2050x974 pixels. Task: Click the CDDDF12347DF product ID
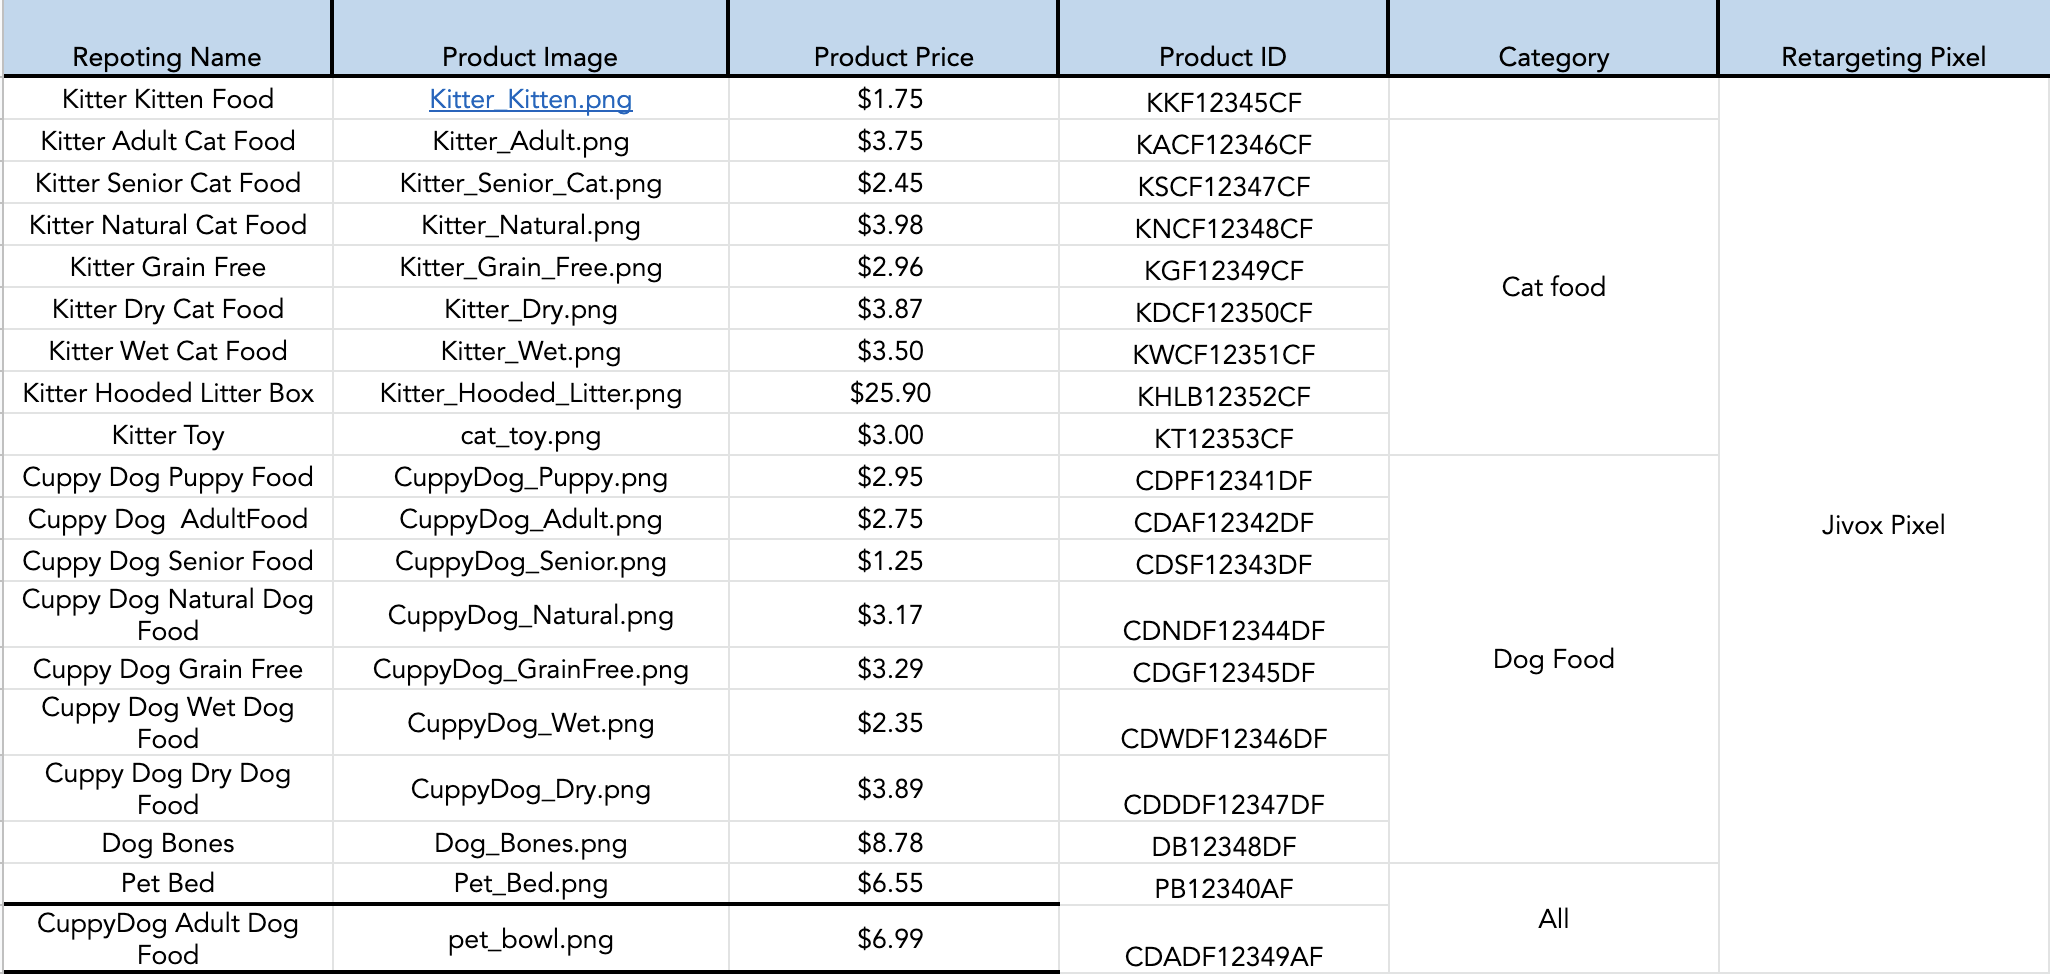[x=1223, y=789]
